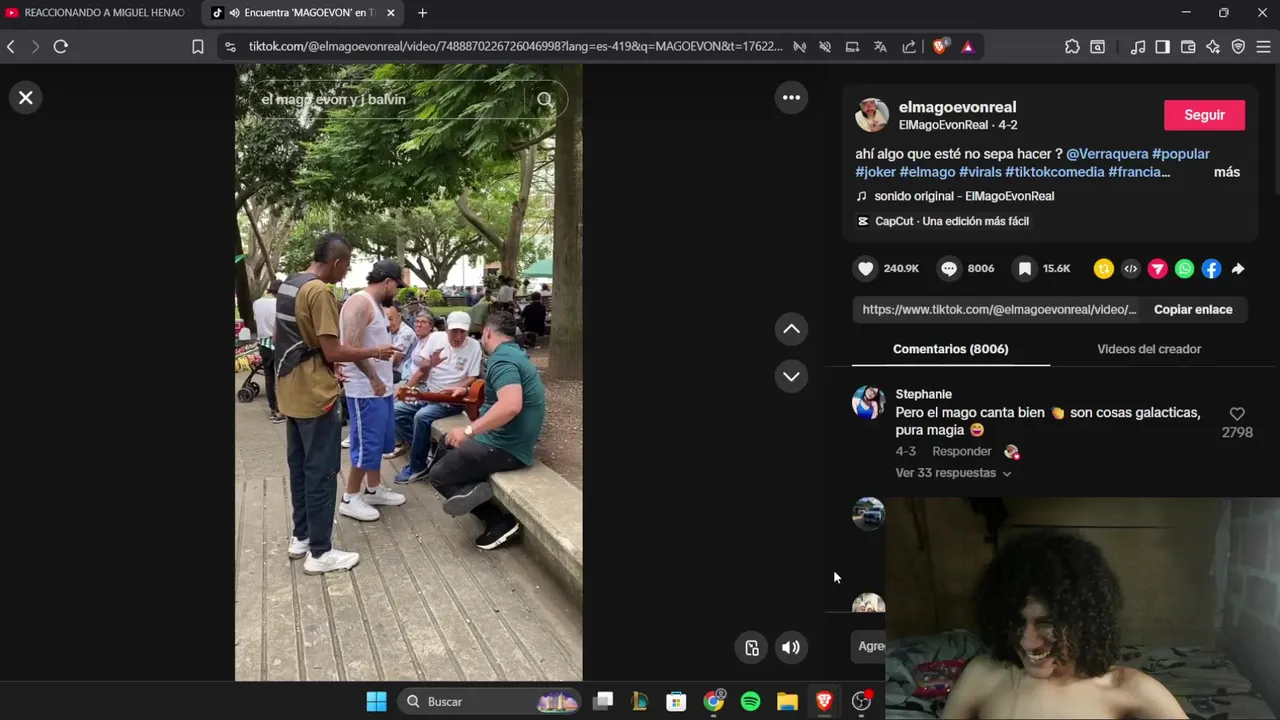Go to next video with down arrow
The width and height of the screenshot is (1280, 720).
pos(791,376)
